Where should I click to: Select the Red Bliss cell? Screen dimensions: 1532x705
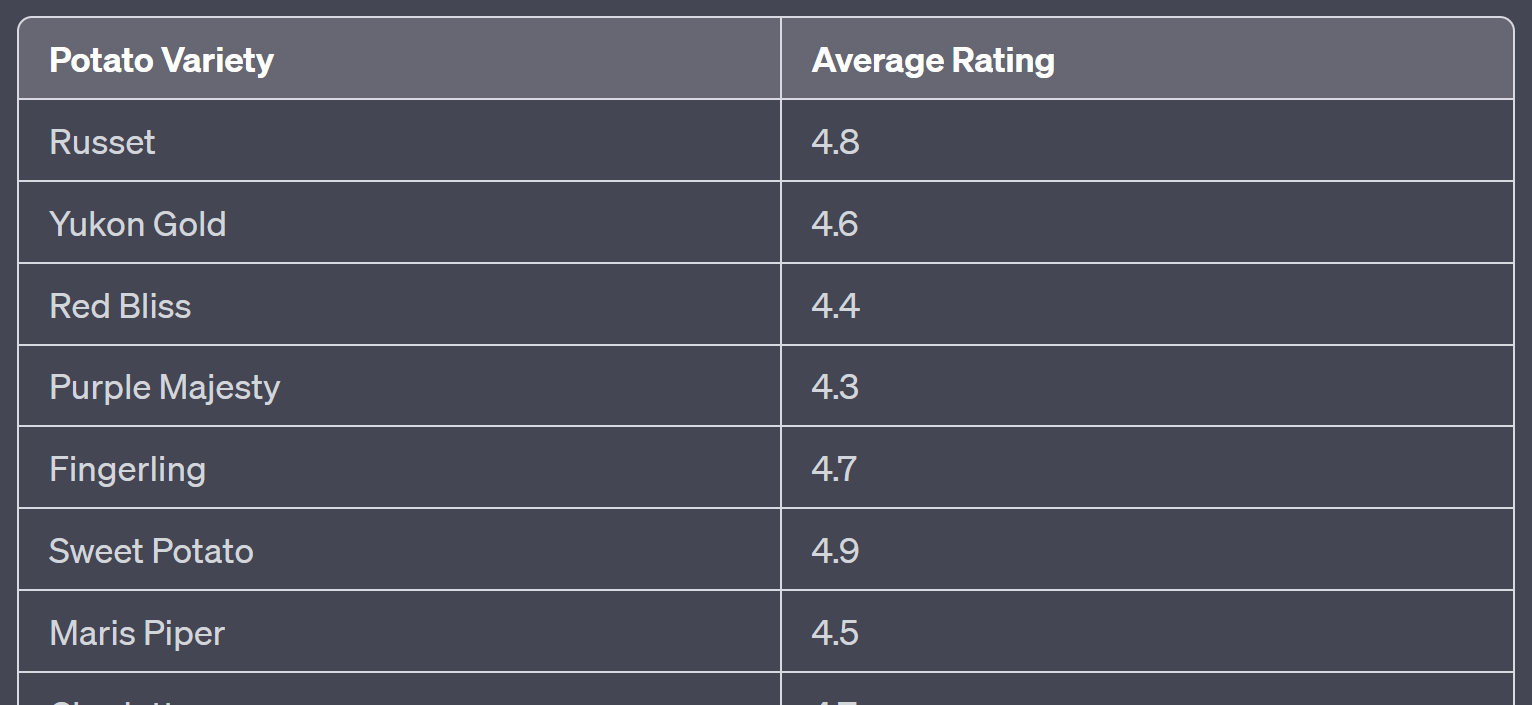(x=120, y=306)
